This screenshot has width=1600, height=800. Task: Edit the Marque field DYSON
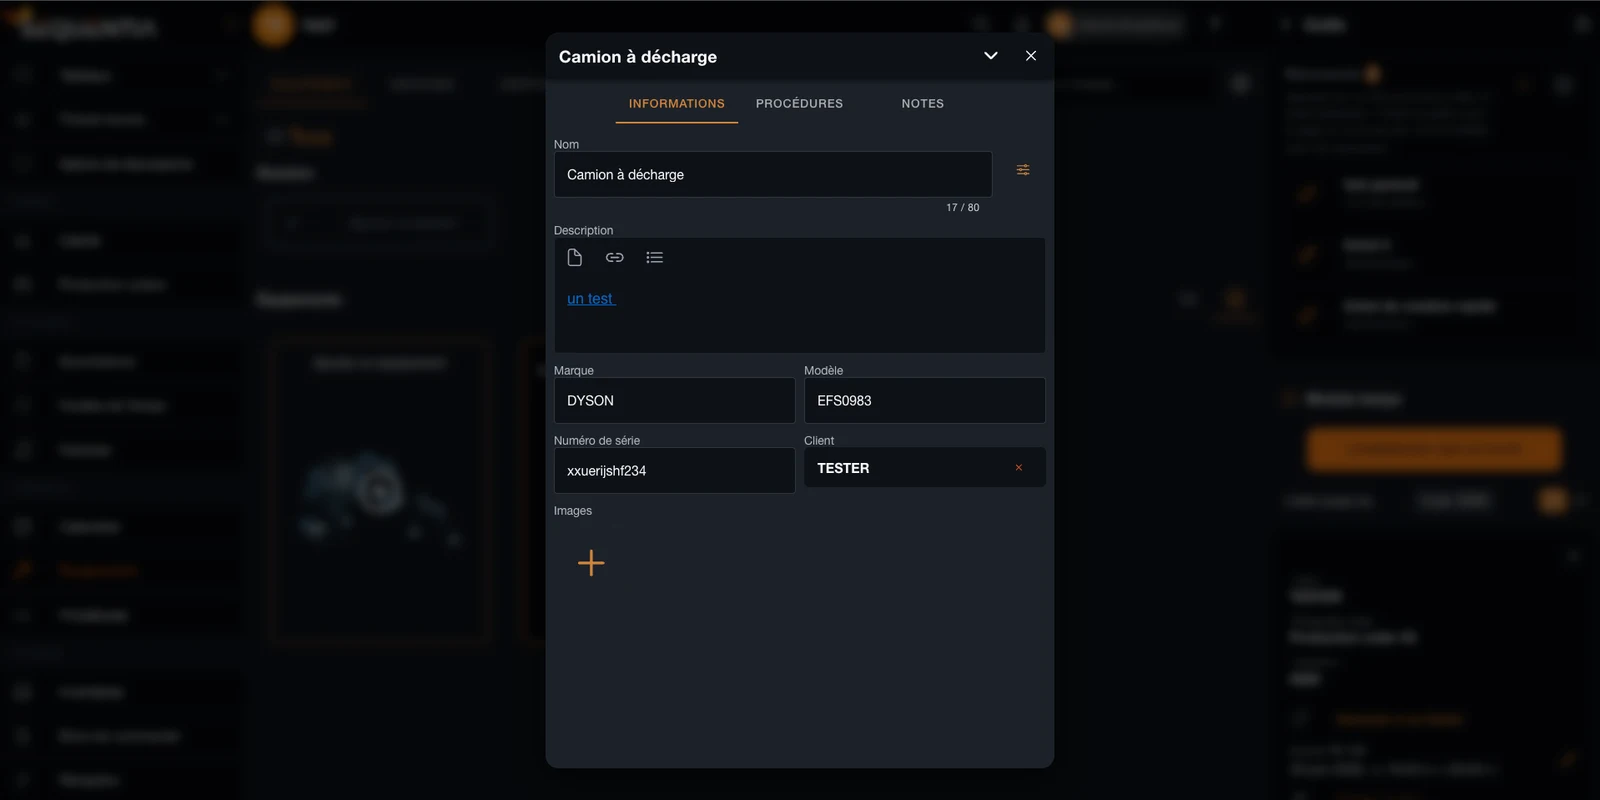(675, 400)
